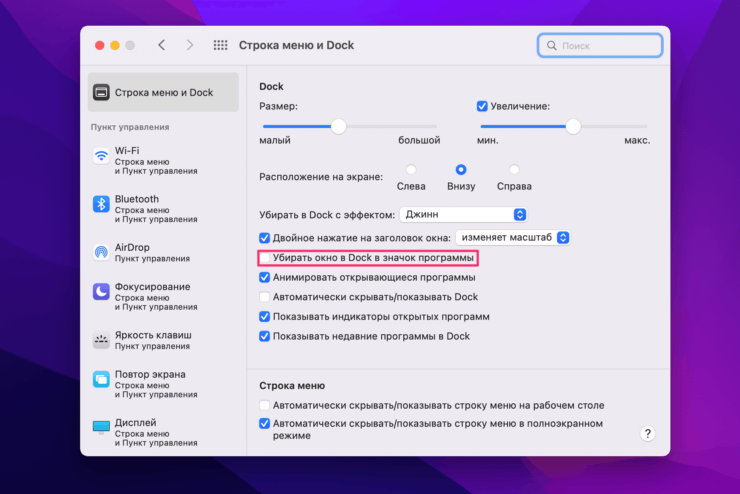Click the back navigation arrow
The height and width of the screenshot is (494, 740).
click(x=162, y=46)
